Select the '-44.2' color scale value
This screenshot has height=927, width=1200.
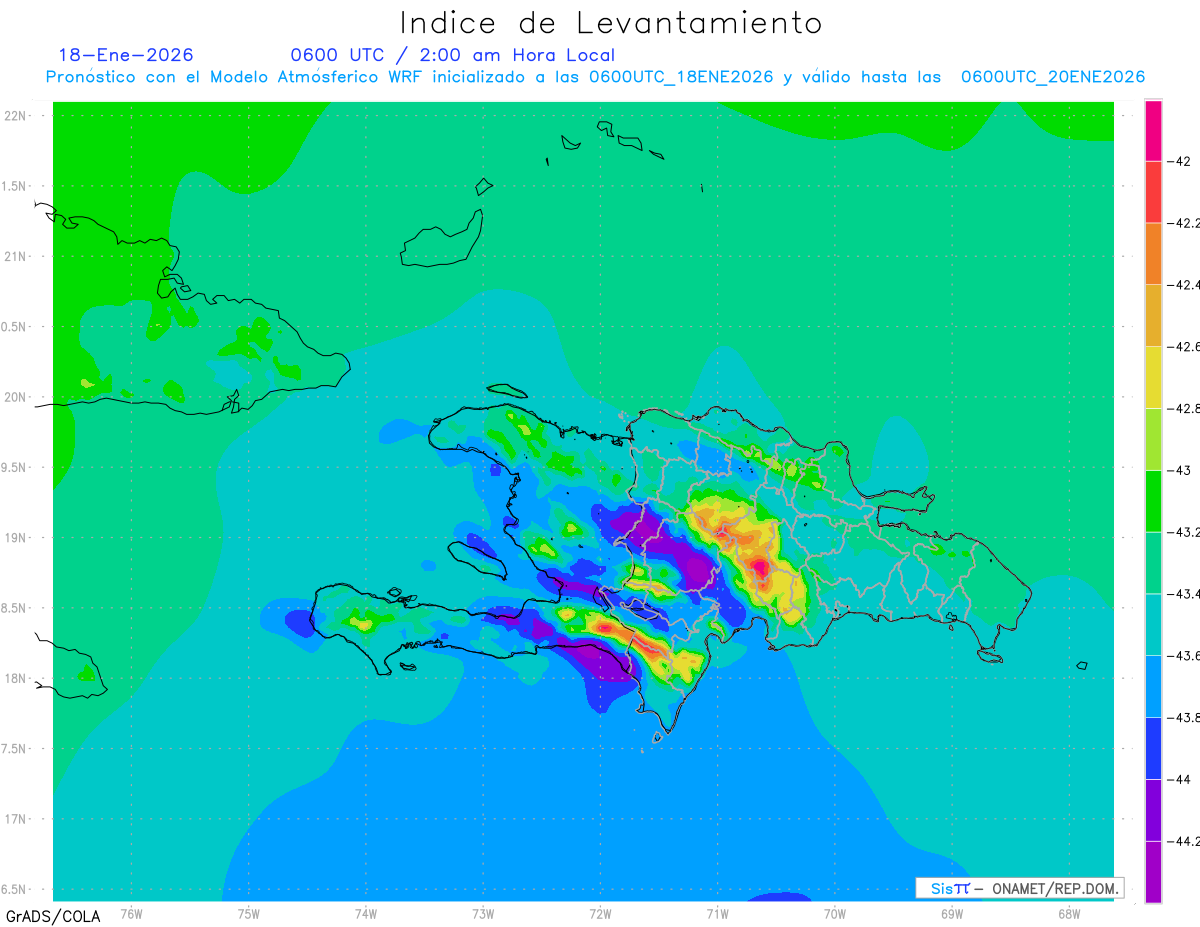click(1183, 841)
